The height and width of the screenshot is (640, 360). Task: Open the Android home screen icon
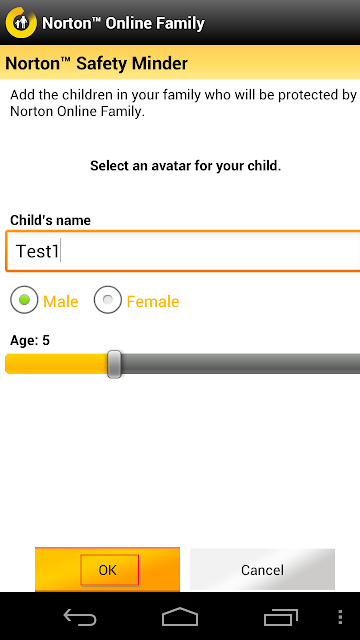click(180, 617)
